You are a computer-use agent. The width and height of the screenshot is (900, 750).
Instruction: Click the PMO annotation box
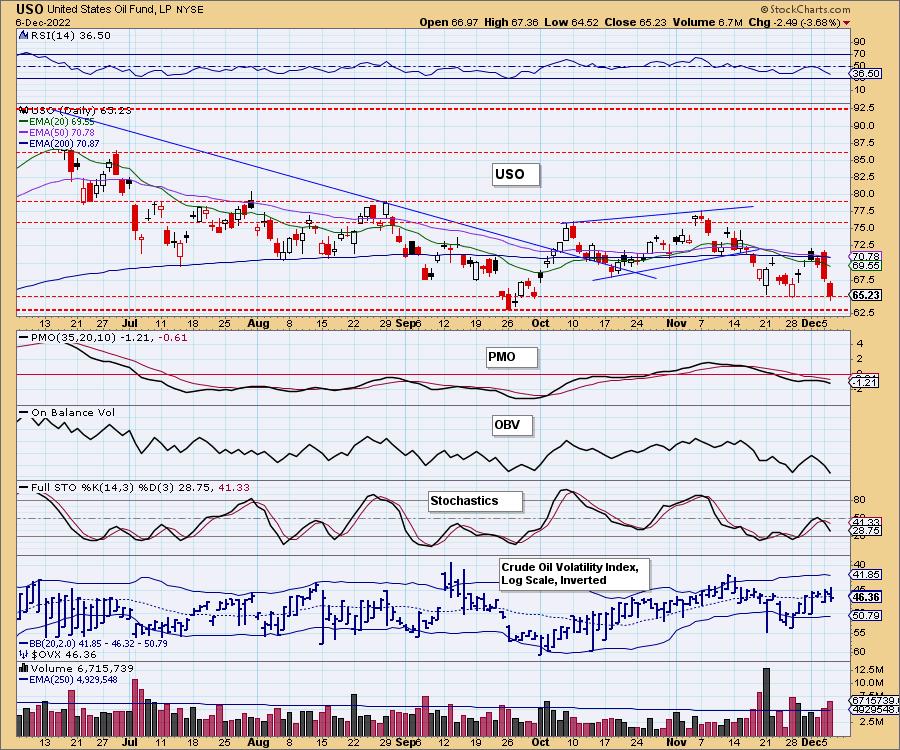click(511, 357)
